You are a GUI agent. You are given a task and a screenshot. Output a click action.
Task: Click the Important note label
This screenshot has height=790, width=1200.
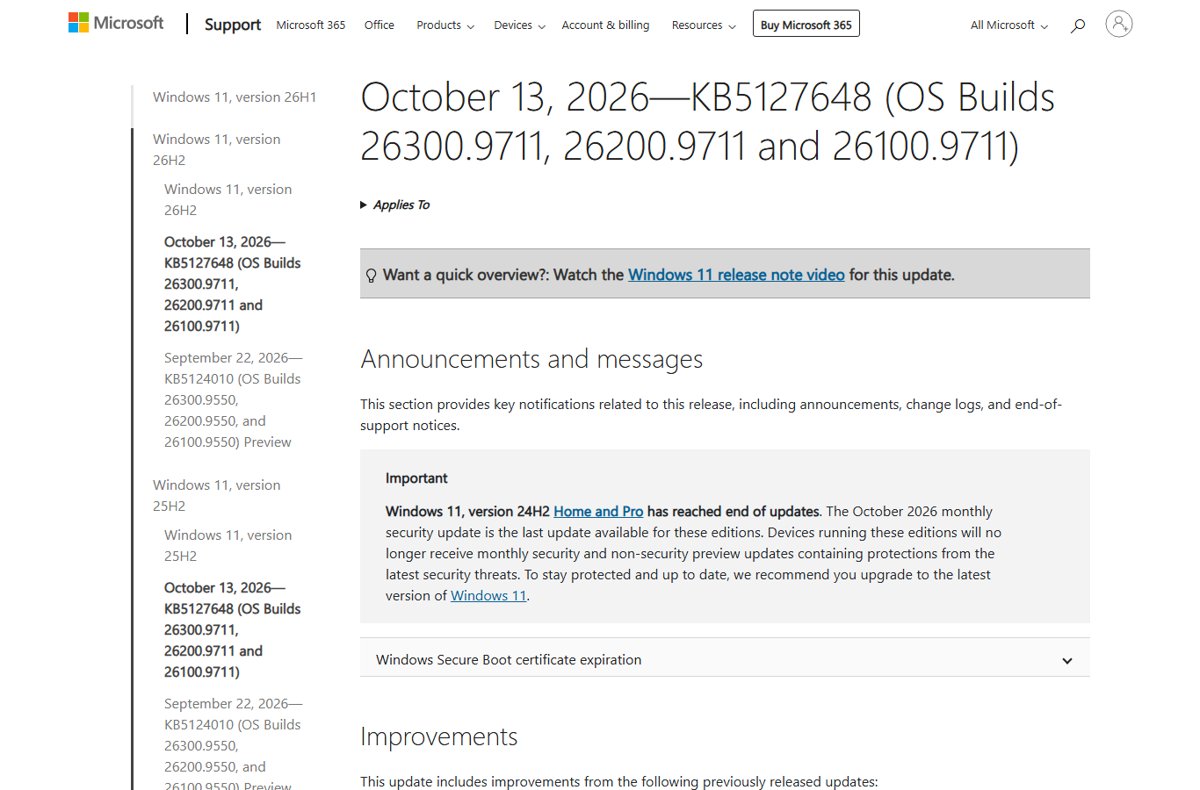tap(417, 478)
